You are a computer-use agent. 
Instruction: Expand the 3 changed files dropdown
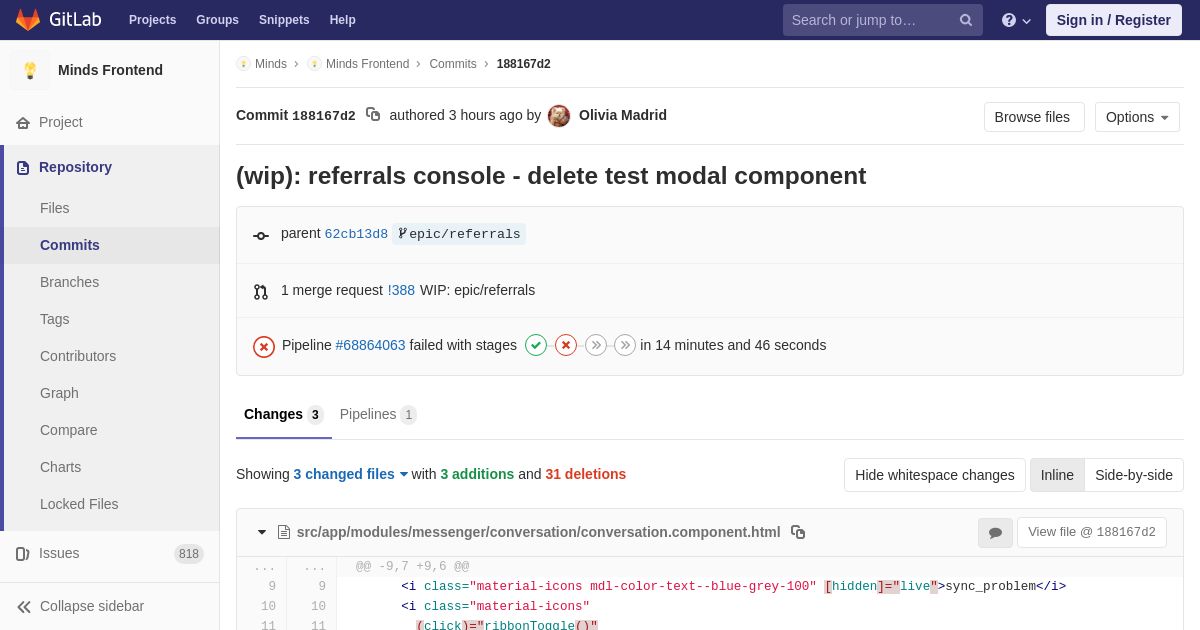[x=351, y=474]
